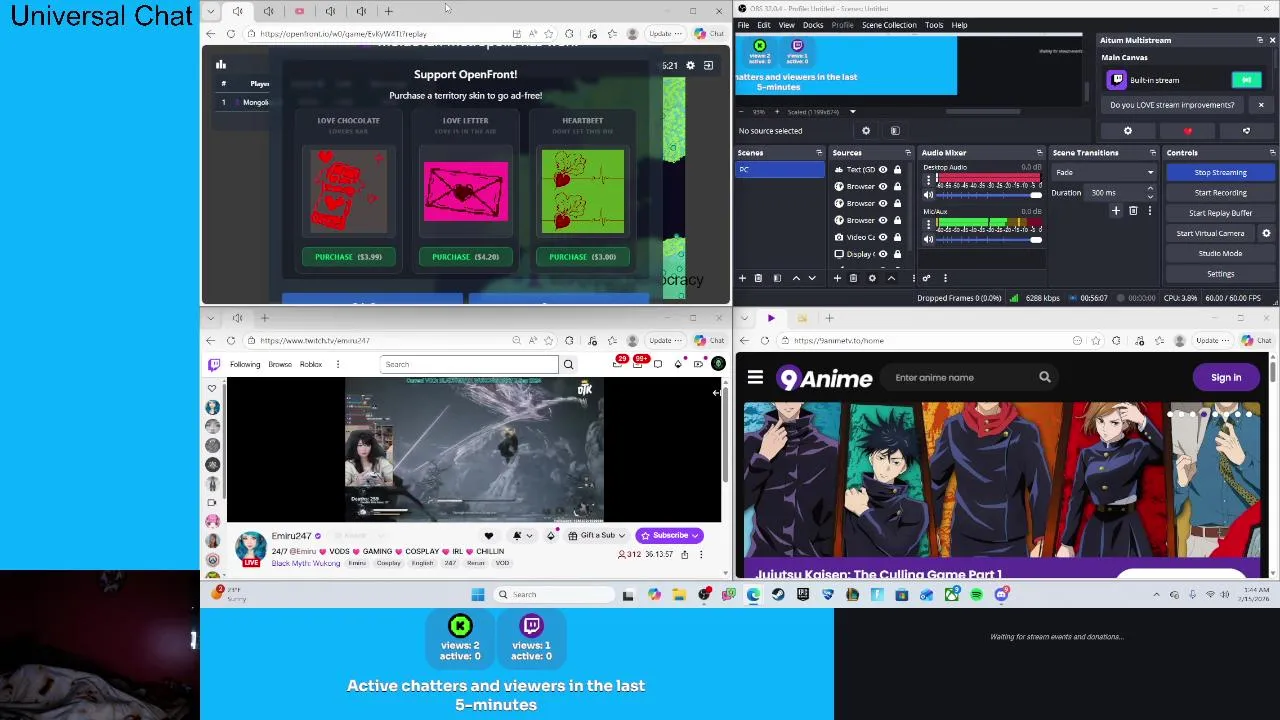Purchase the Love Letter skin for $4.20
Screen dimensions: 1280x720
(x=465, y=257)
